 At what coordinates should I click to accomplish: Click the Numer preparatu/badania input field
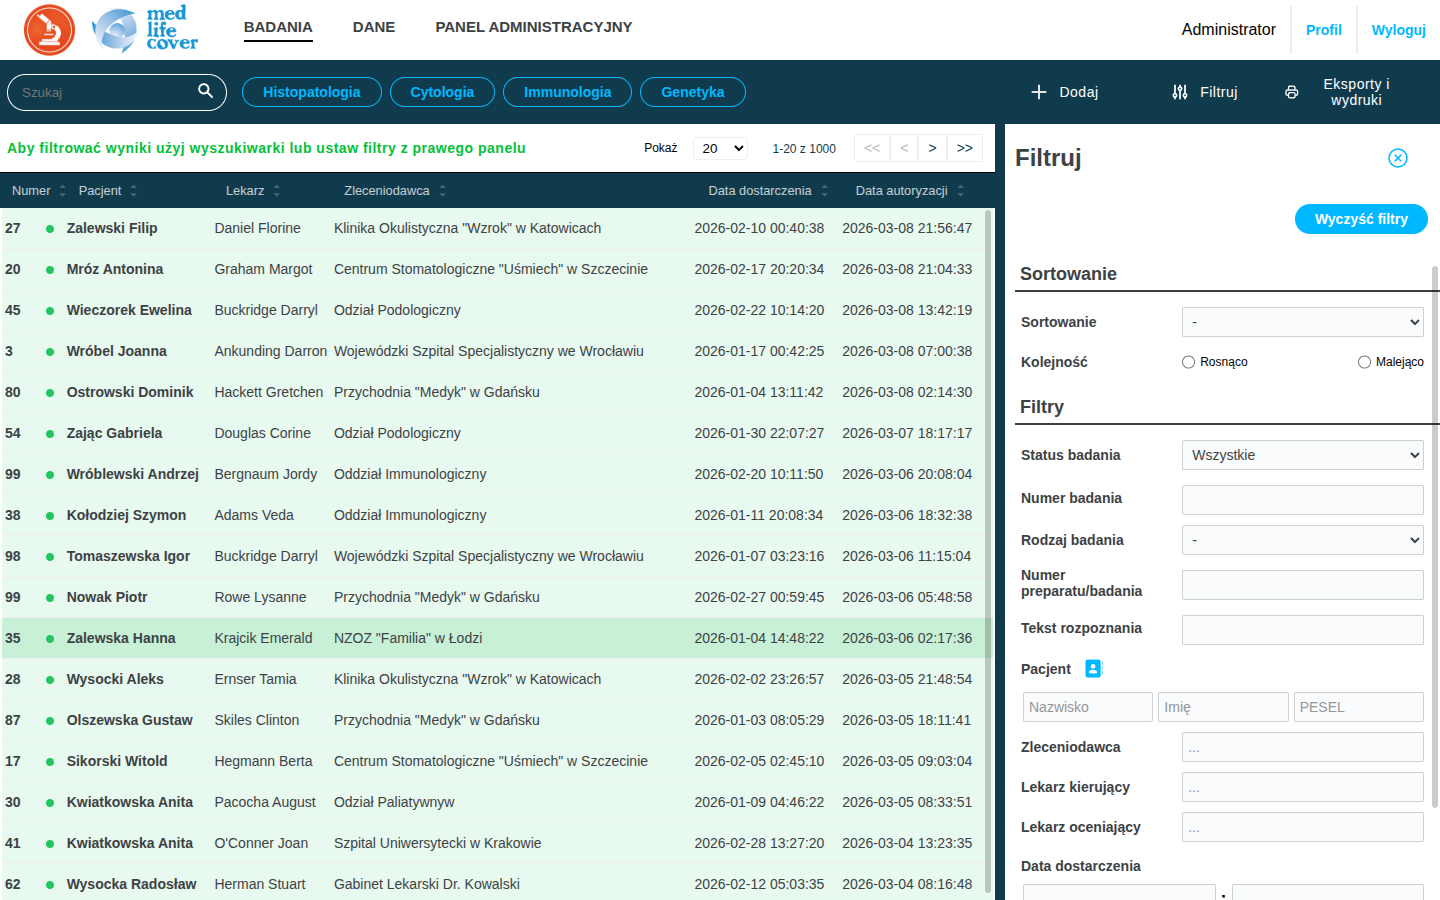(1302, 585)
